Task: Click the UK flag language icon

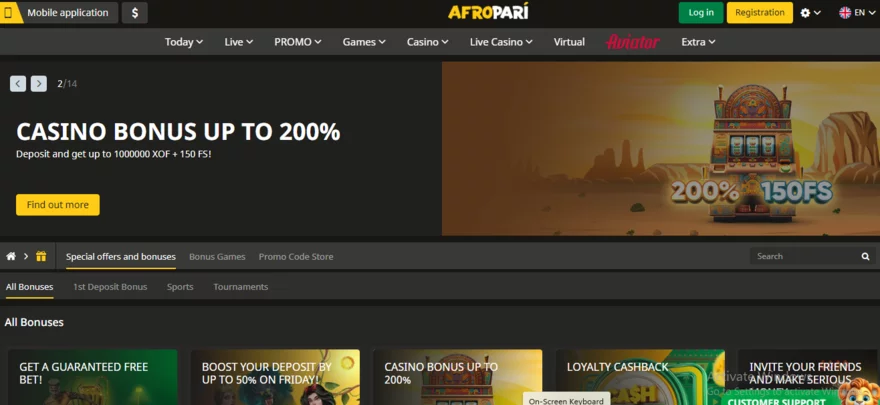Action: (845, 13)
